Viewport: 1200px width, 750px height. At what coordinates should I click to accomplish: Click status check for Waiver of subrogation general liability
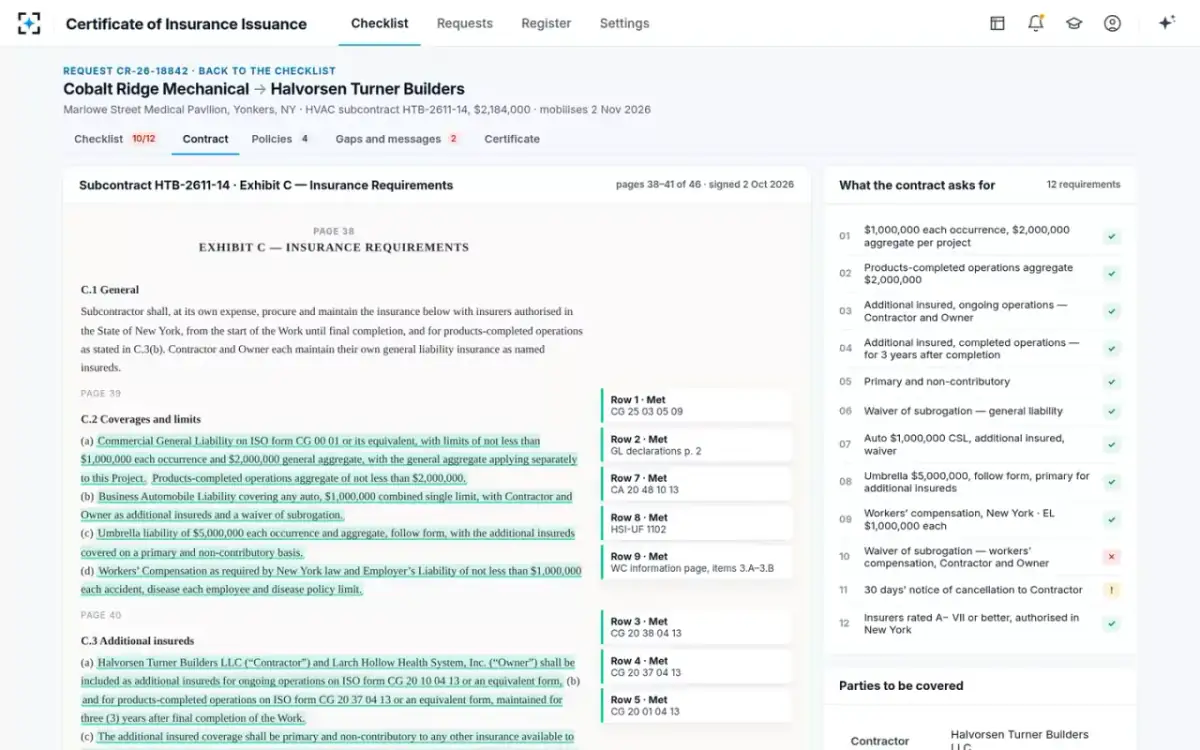tap(1112, 411)
